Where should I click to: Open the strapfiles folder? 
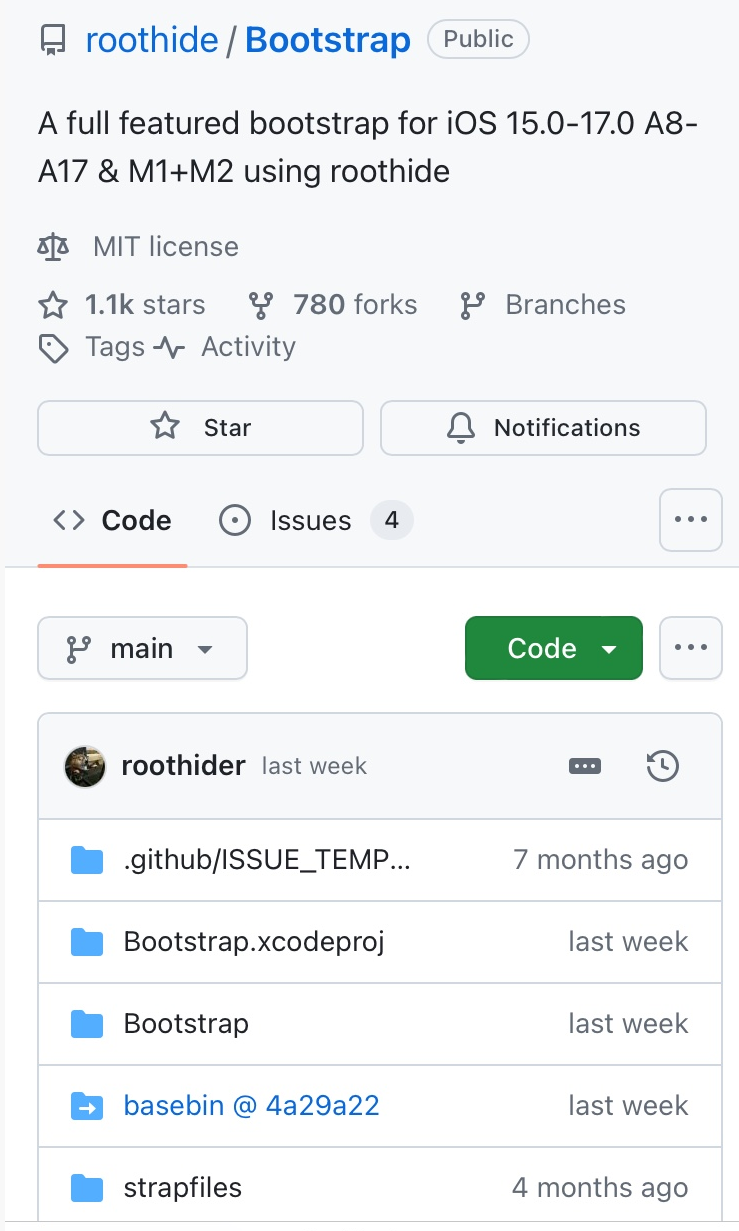[183, 1188]
